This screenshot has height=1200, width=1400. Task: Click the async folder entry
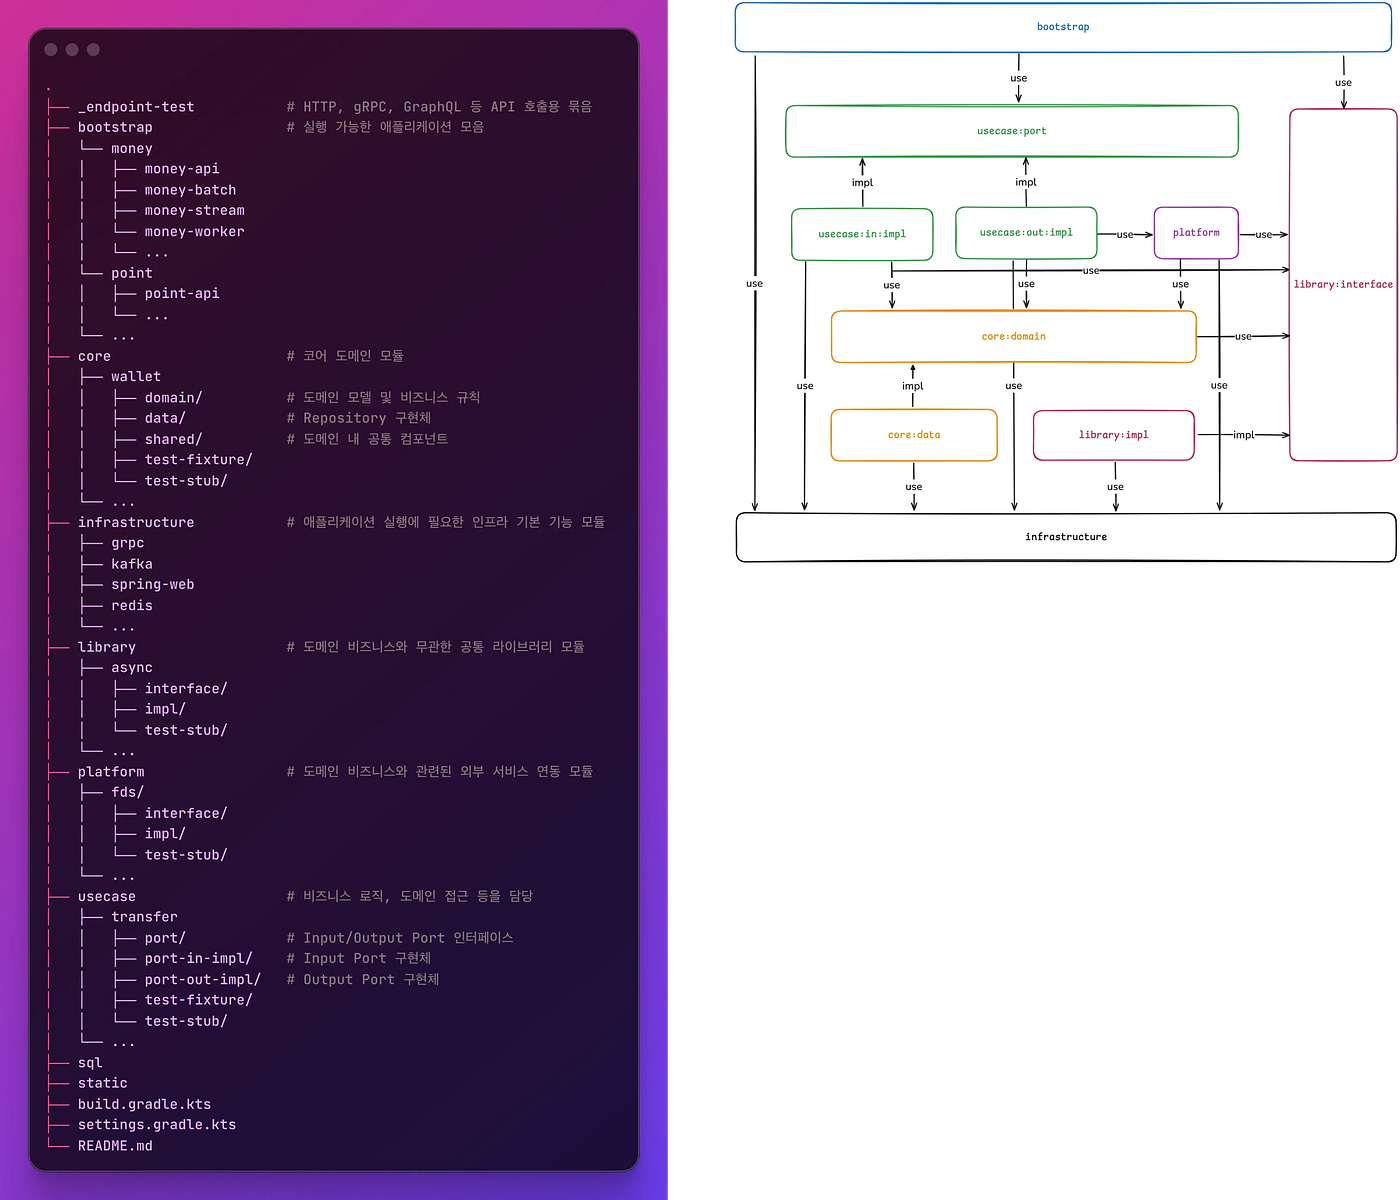132,668
